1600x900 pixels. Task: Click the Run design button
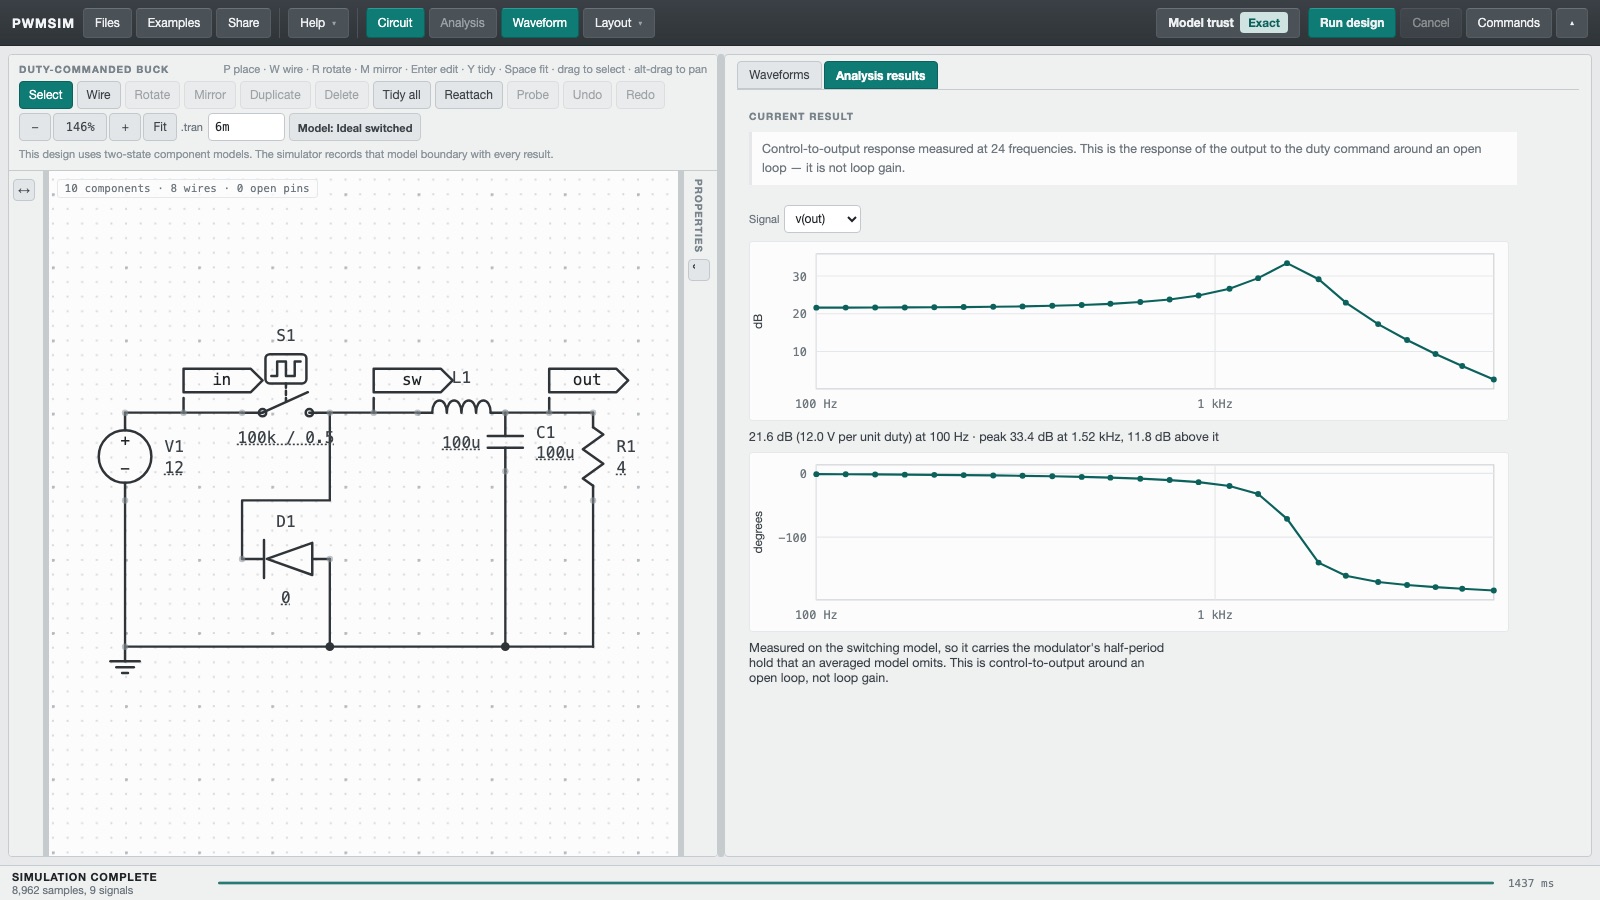[x=1351, y=23]
